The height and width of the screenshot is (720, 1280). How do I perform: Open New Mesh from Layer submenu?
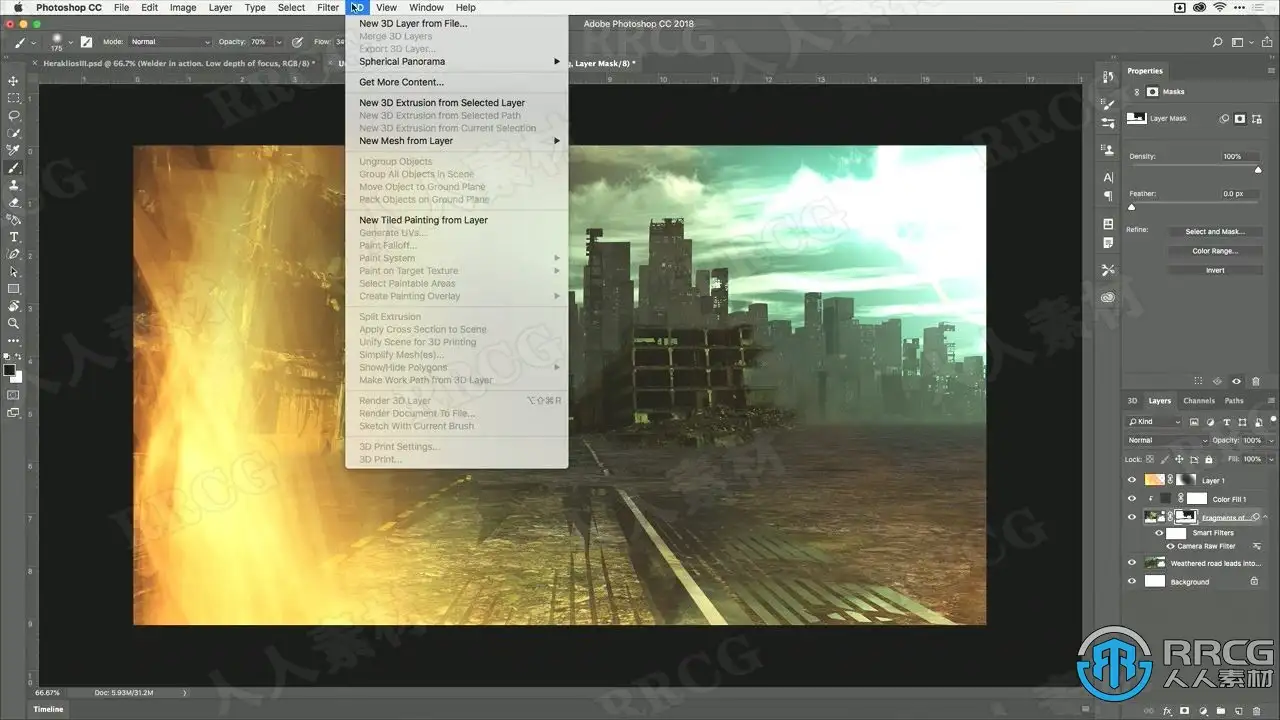pyautogui.click(x=457, y=141)
